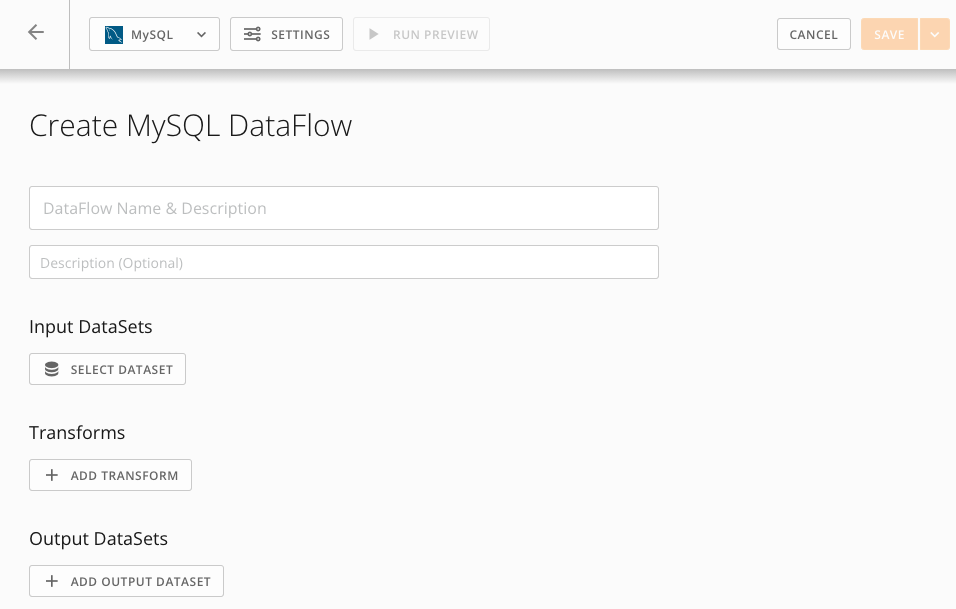The image size is (956, 609).
Task: Click the ADD TRANSFORM button
Action: pos(110,474)
